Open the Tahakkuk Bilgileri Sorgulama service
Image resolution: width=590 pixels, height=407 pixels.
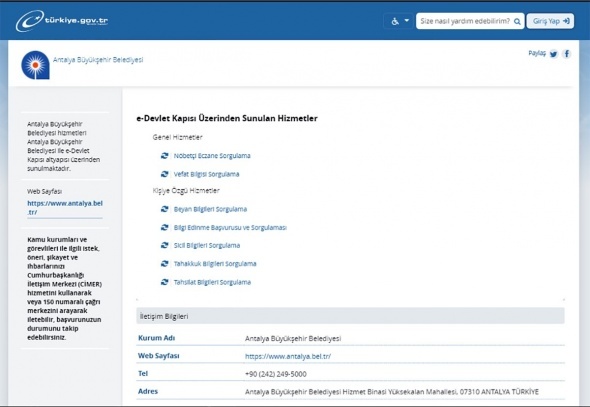click(x=215, y=264)
